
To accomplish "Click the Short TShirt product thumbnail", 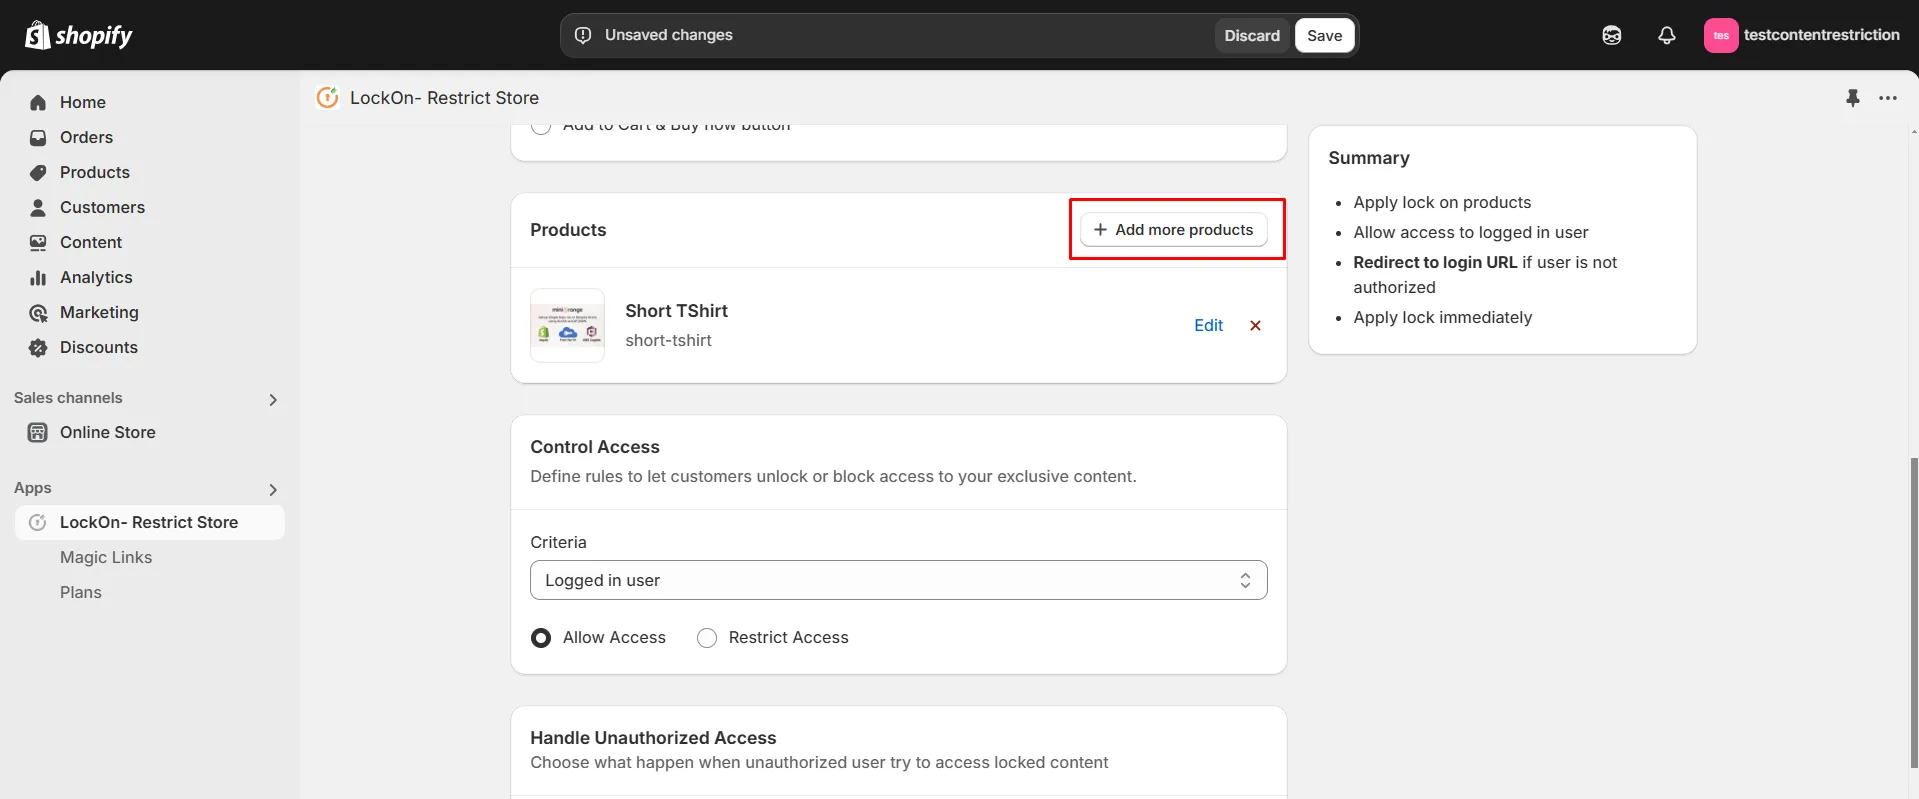I will [567, 325].
